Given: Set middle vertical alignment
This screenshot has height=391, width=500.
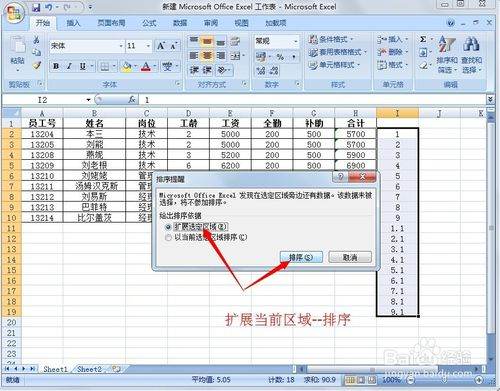Looking at the screenshot, I should point(207,41).
